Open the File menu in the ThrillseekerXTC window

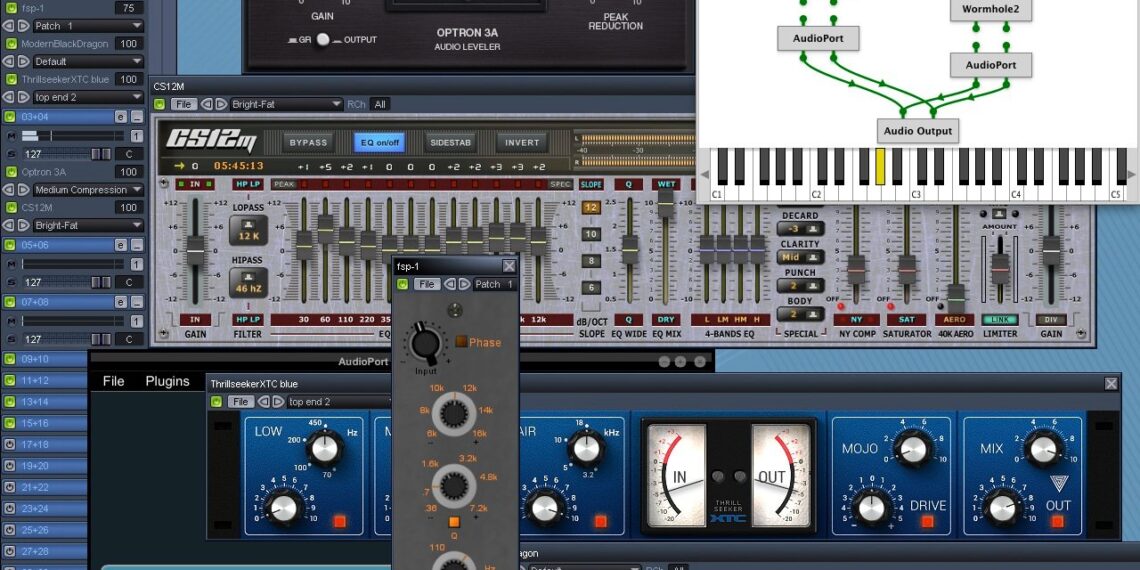click(240, 401)
